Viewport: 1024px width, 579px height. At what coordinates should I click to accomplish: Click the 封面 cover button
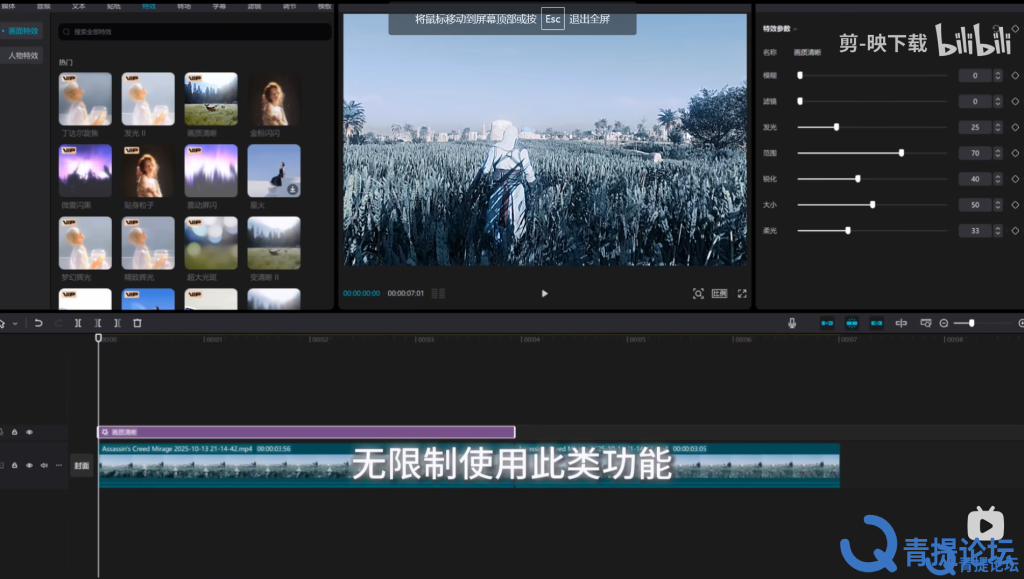[x=82, y=465]
